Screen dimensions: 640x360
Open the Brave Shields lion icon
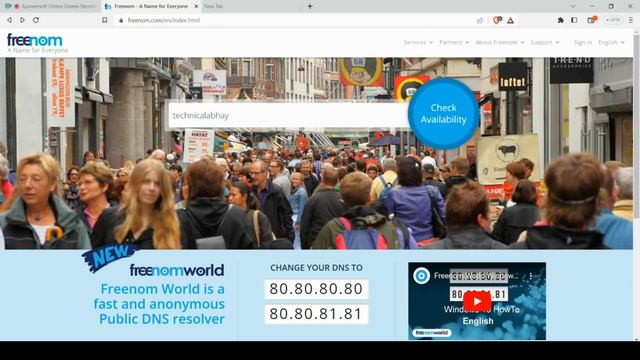pos(497,20)
